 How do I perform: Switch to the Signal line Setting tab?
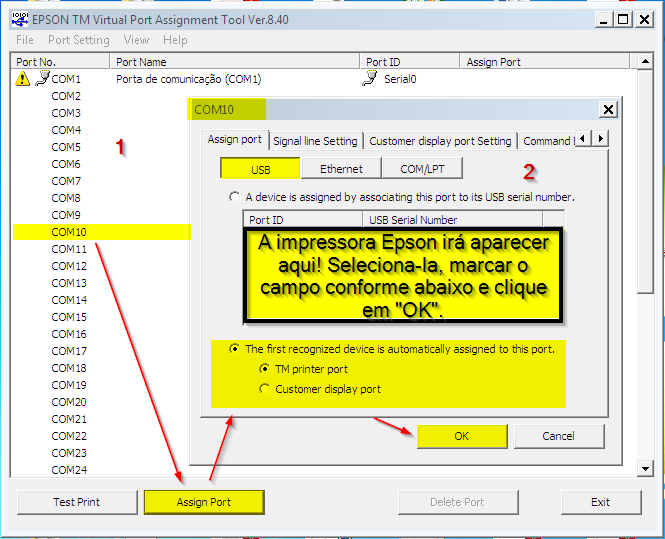[315, 141]
